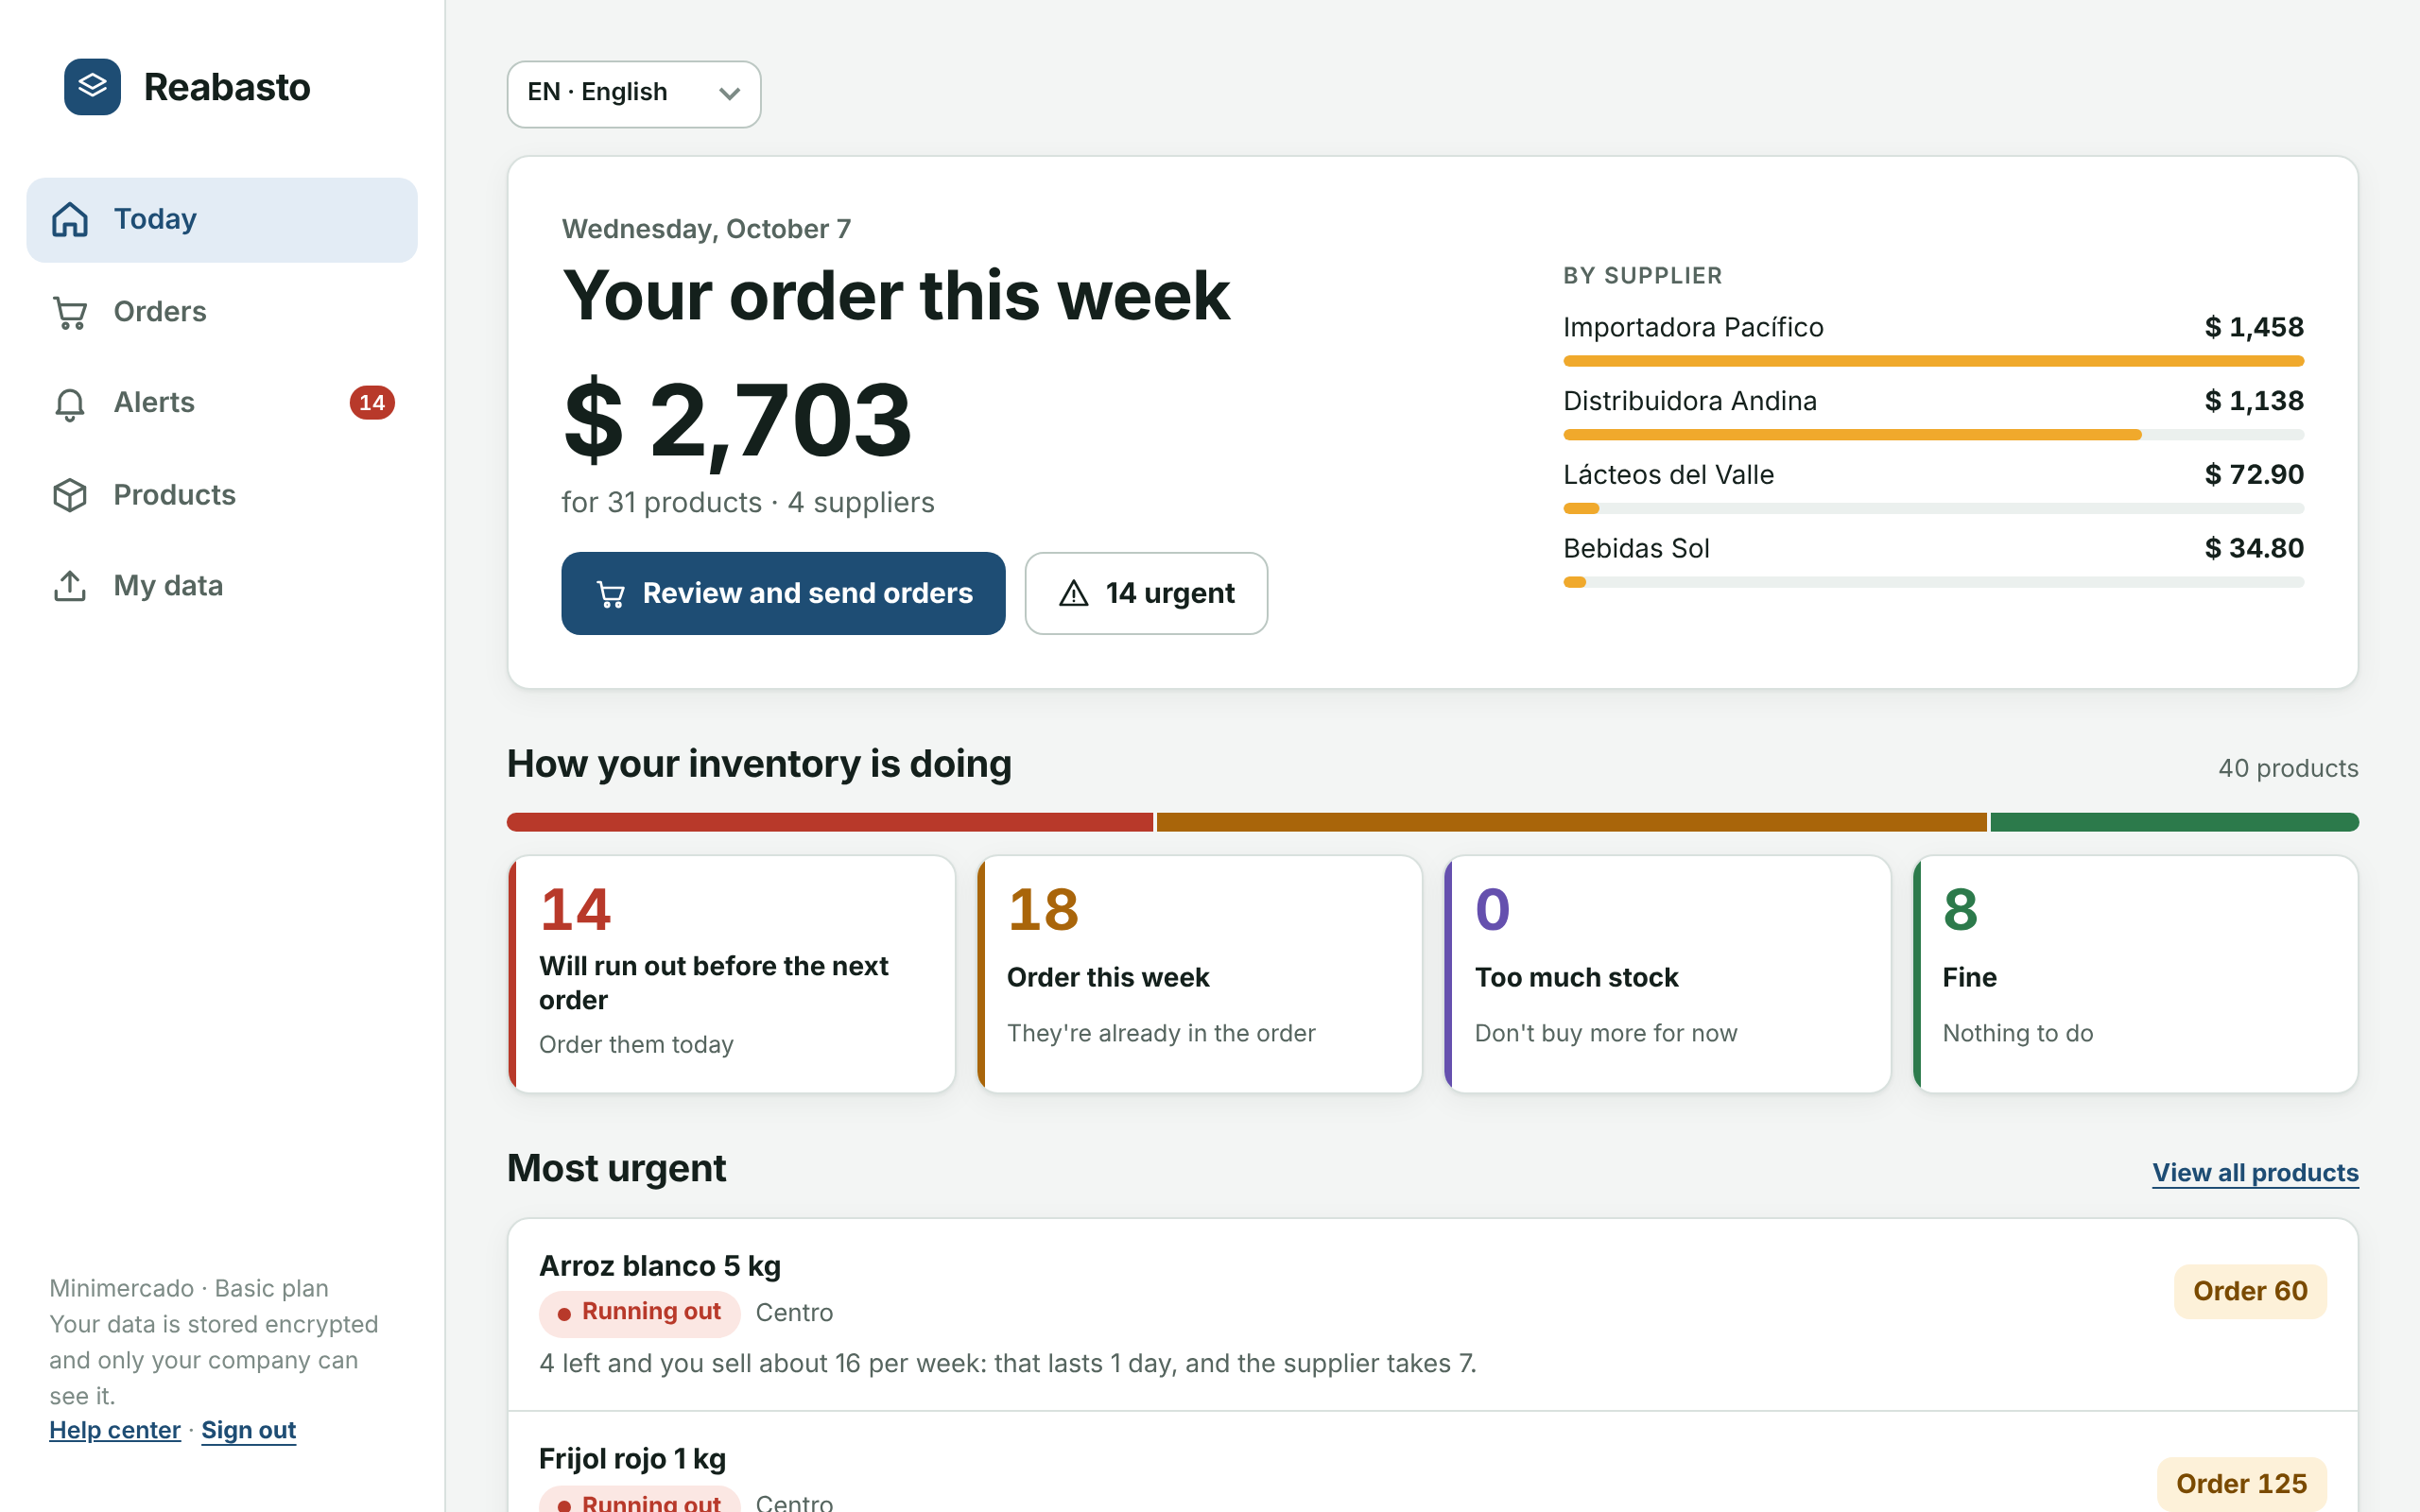Click the $ 72.90 supplier amount
2420x1512 pixels.
click(x=2254, y=475)
